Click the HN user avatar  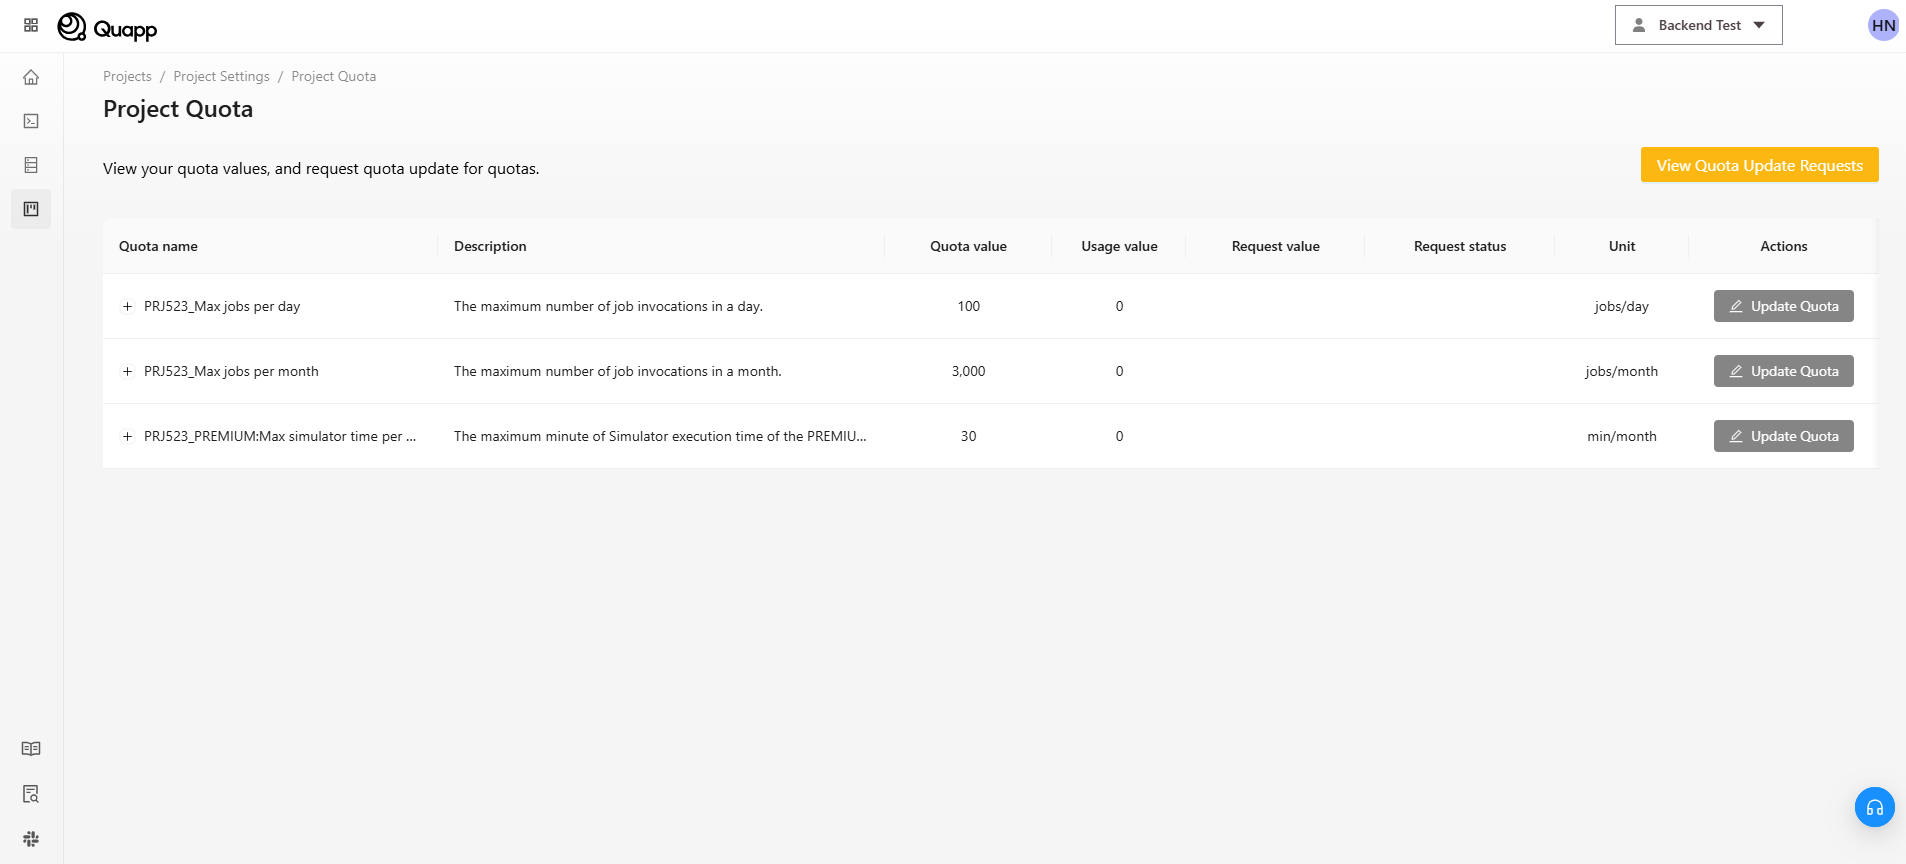(x=1883, y=26)
